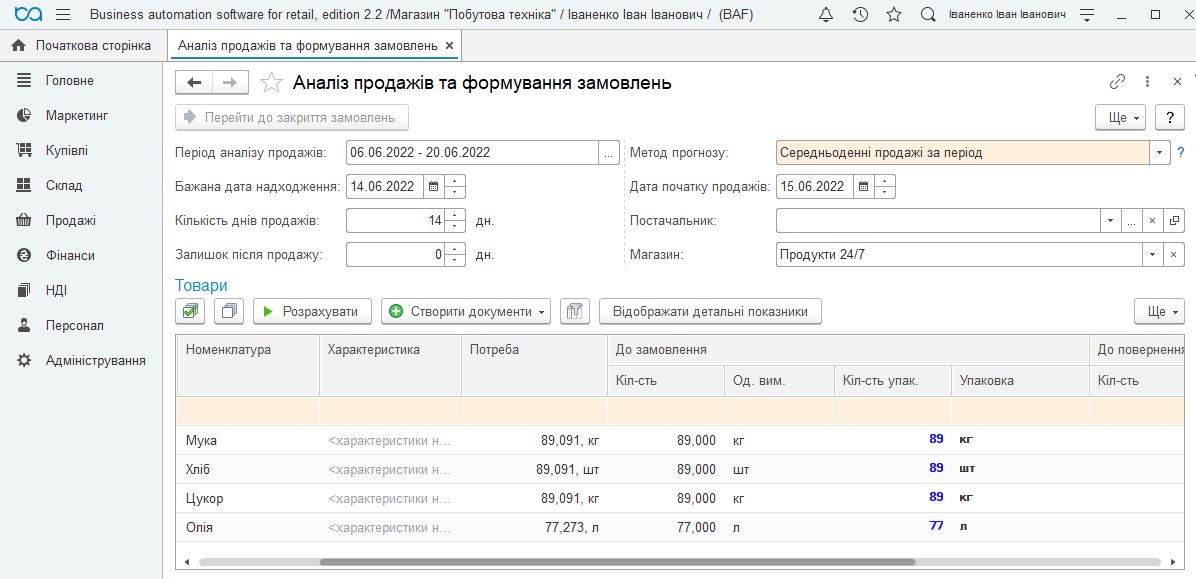The height and width of the screenshot is (579, 1196).
Task: Toggle Відображати детальні показники
Action: click(710, 311)
